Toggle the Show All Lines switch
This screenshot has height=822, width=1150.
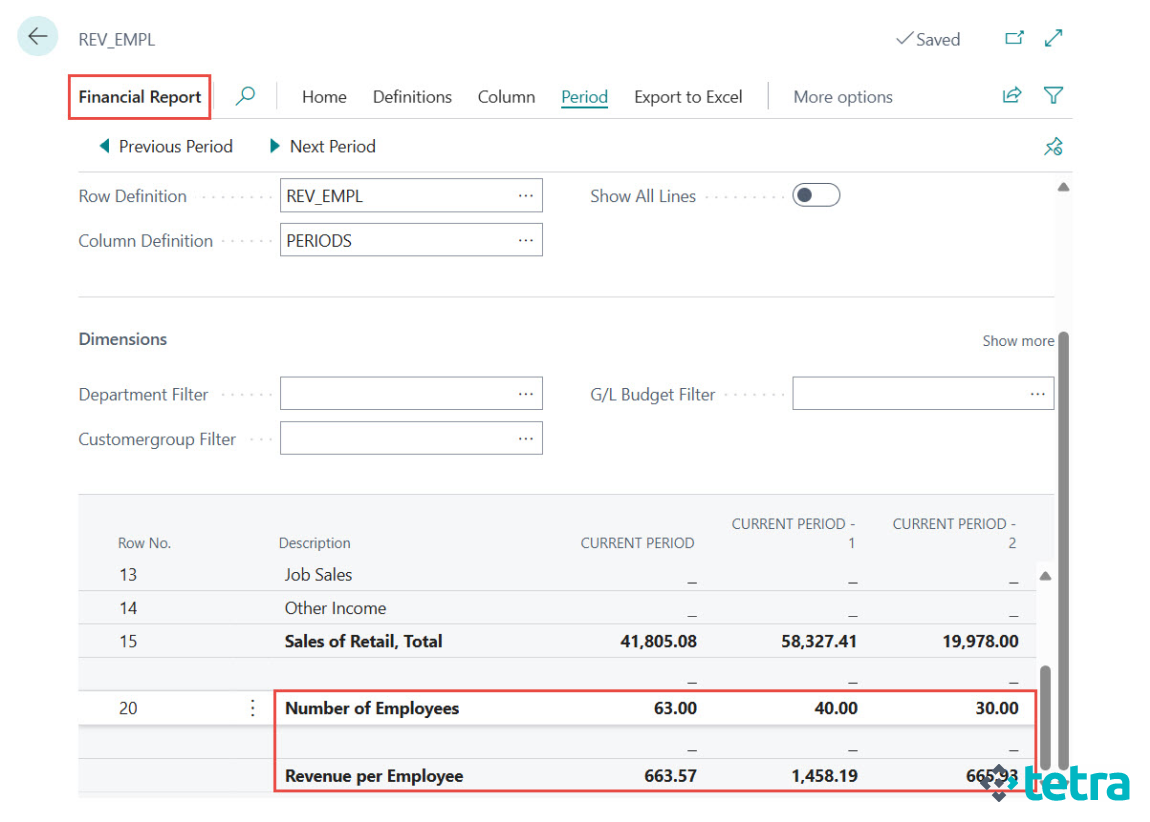(816, 195)
